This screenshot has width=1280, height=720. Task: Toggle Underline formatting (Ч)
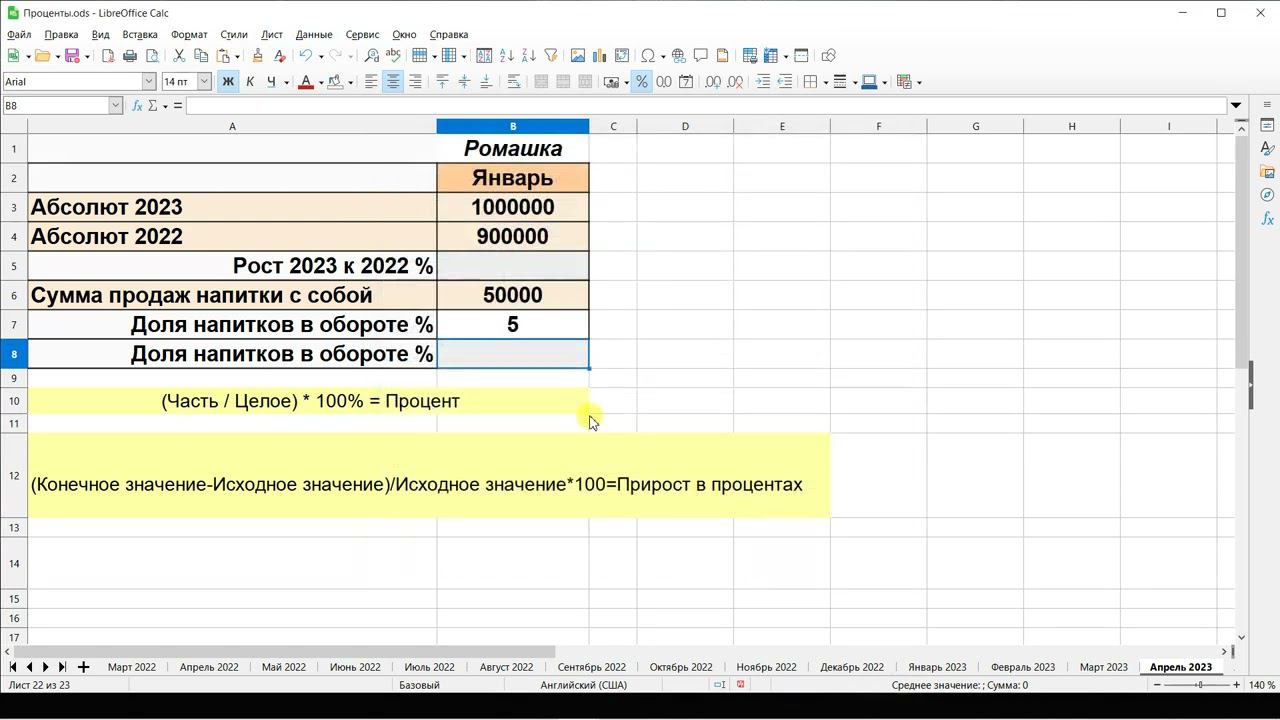coord(271,82)
